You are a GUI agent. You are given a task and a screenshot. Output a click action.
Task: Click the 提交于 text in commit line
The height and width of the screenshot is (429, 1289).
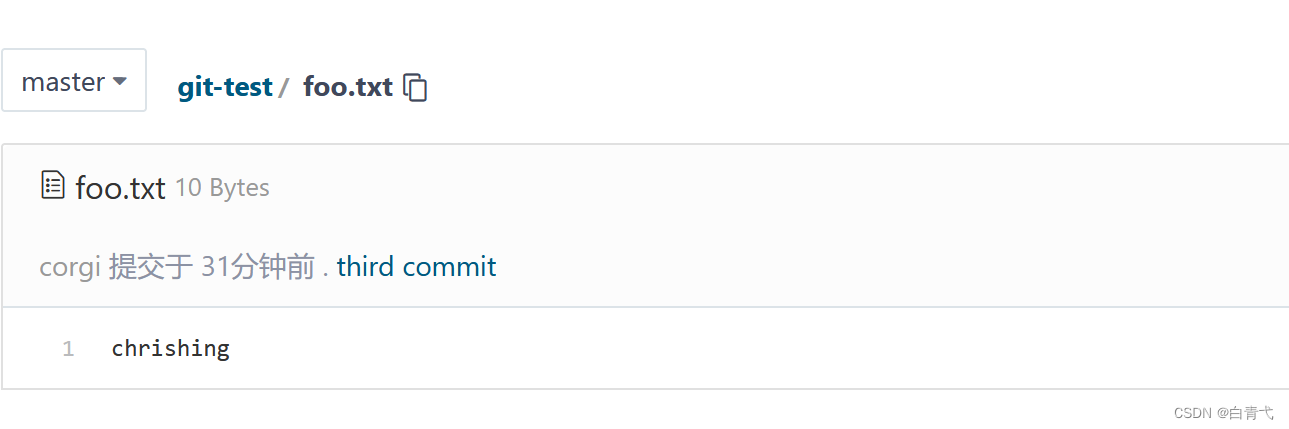[151, 267]
